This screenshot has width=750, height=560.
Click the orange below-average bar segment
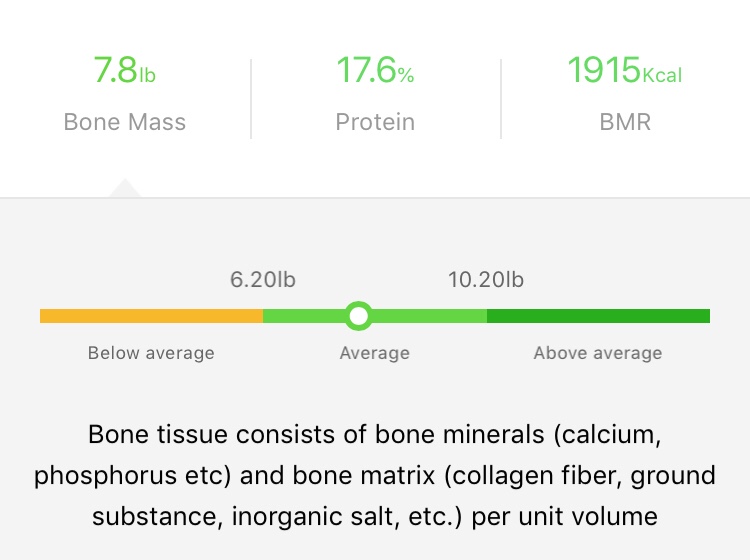(151, 316)
